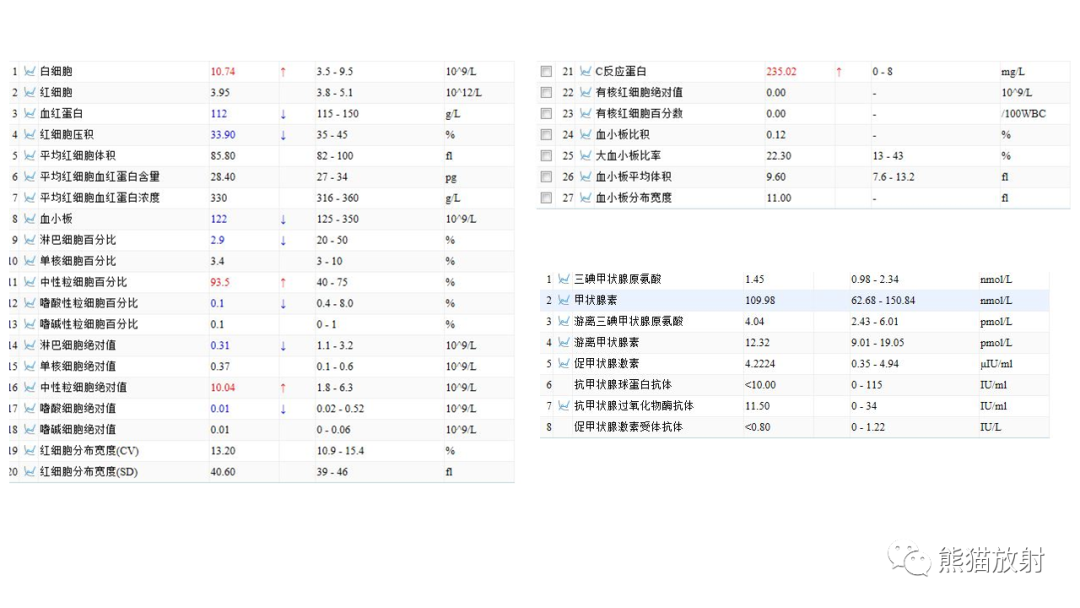Open trend icon for 中性粒细胞百分比
The width and height of the screenshot is (1080, 608).
[30, 282]
